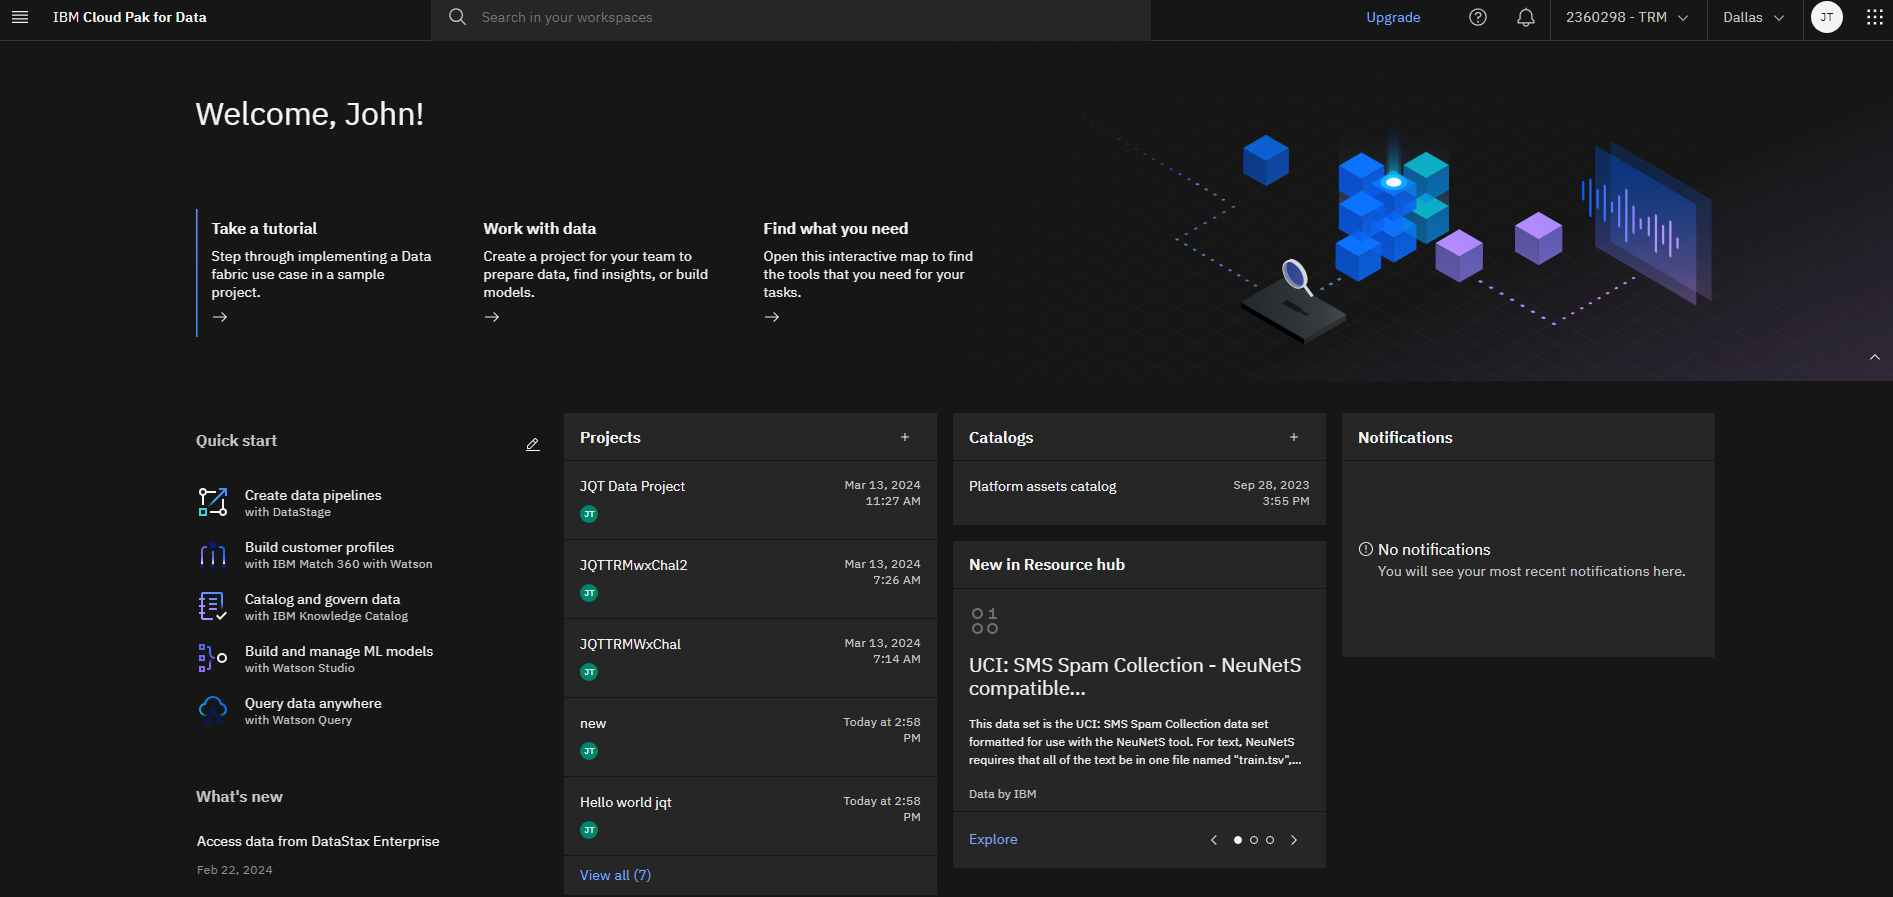The width and height of the screenshot is (1893, 897).
Task: Open the notifications bell icon
Action: [x=1525, y=17]
